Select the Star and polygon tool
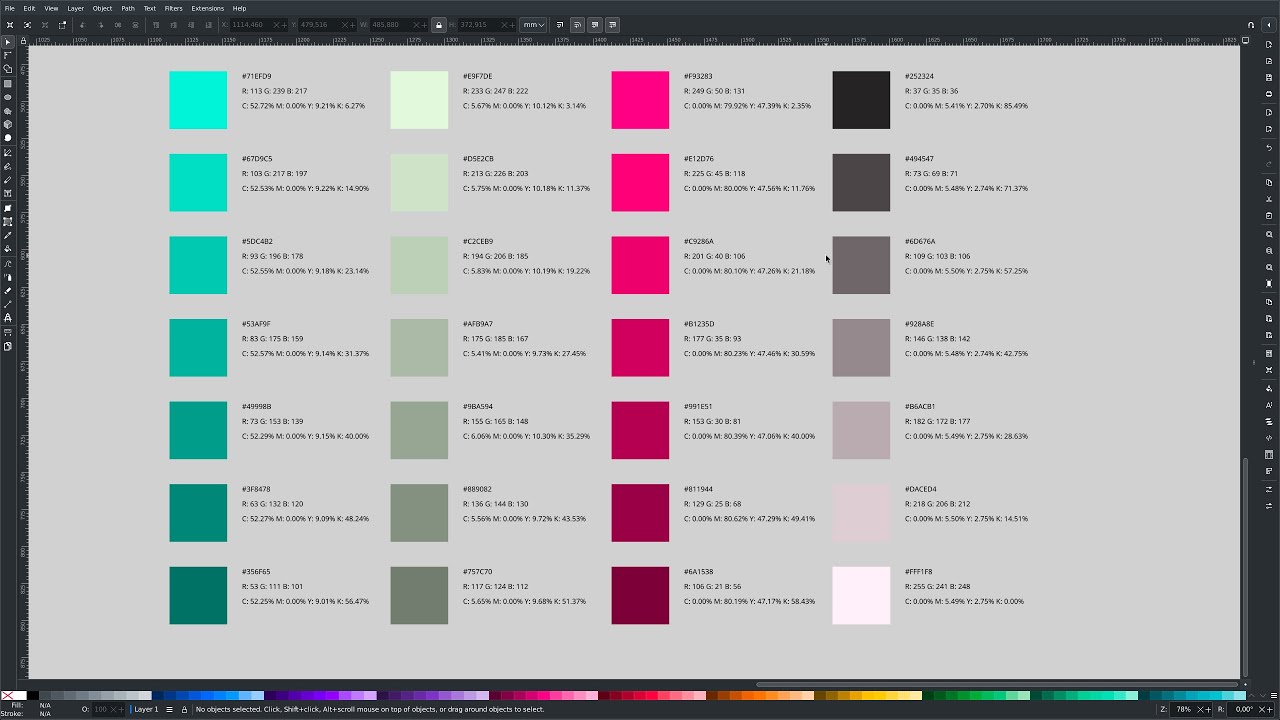The height and width of the screenshot is (720, 1280). click(x=8, y=112)
